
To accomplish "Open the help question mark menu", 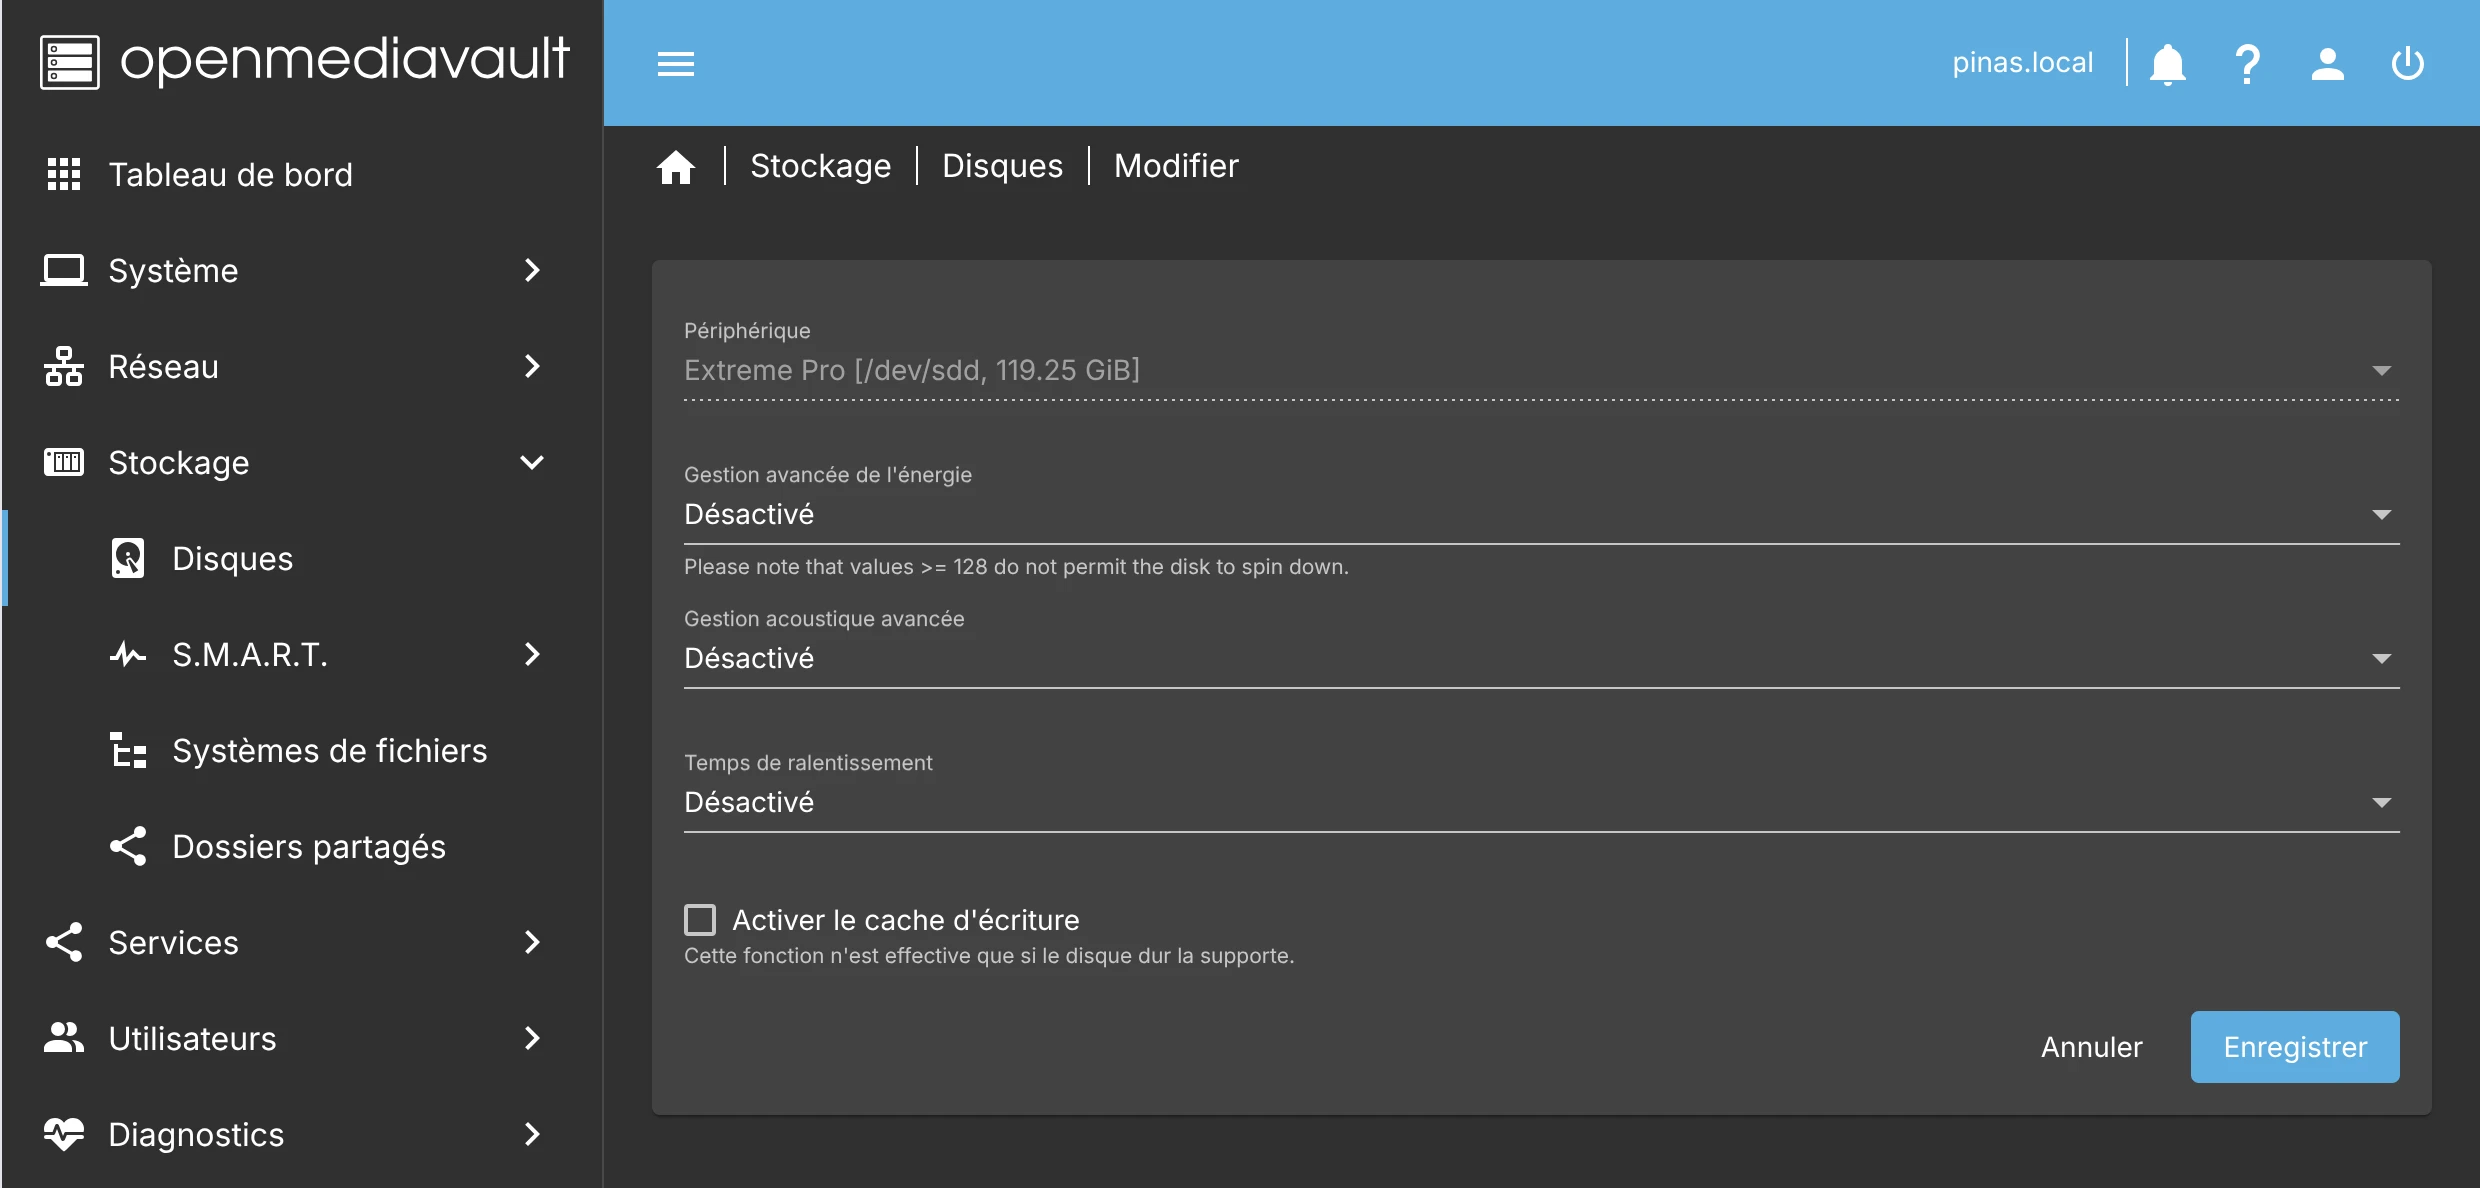I will pyautogui.click(x=2247, y=64).
